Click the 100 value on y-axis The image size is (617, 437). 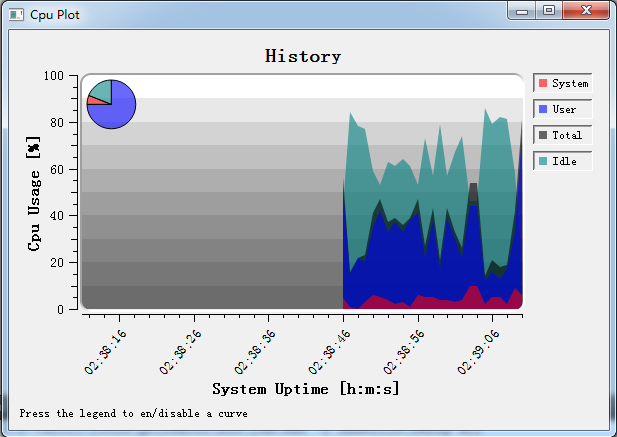click(x=54, y=76)
